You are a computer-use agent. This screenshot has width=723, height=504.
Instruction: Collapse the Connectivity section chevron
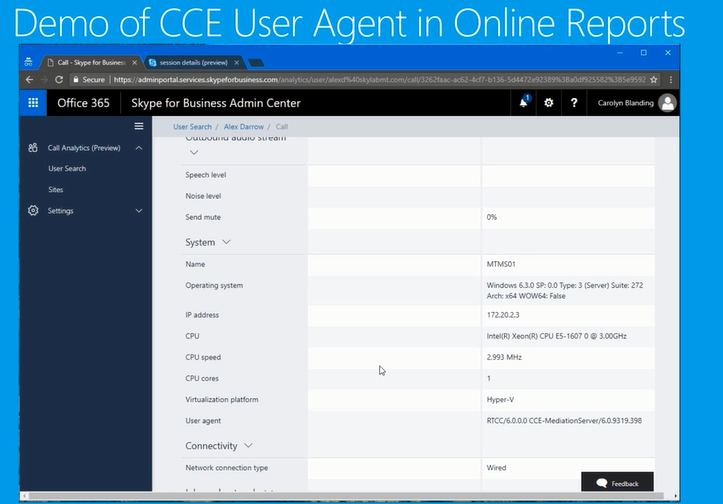248,446
